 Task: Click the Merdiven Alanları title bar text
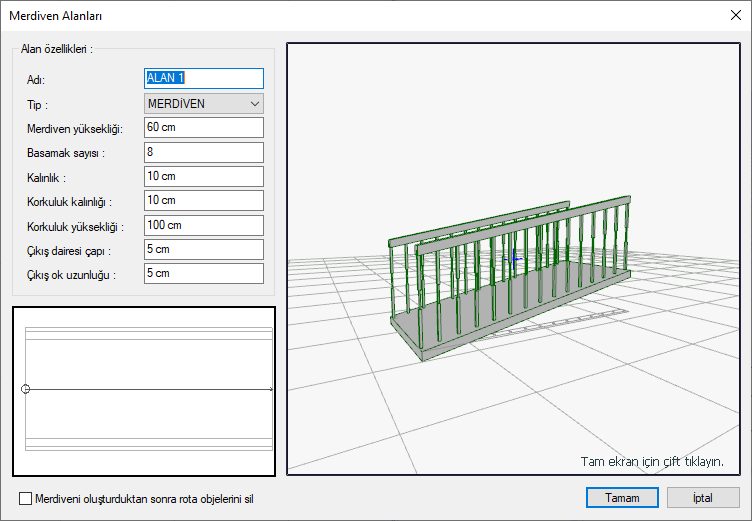pyautogui.click(x=55, y=15)
